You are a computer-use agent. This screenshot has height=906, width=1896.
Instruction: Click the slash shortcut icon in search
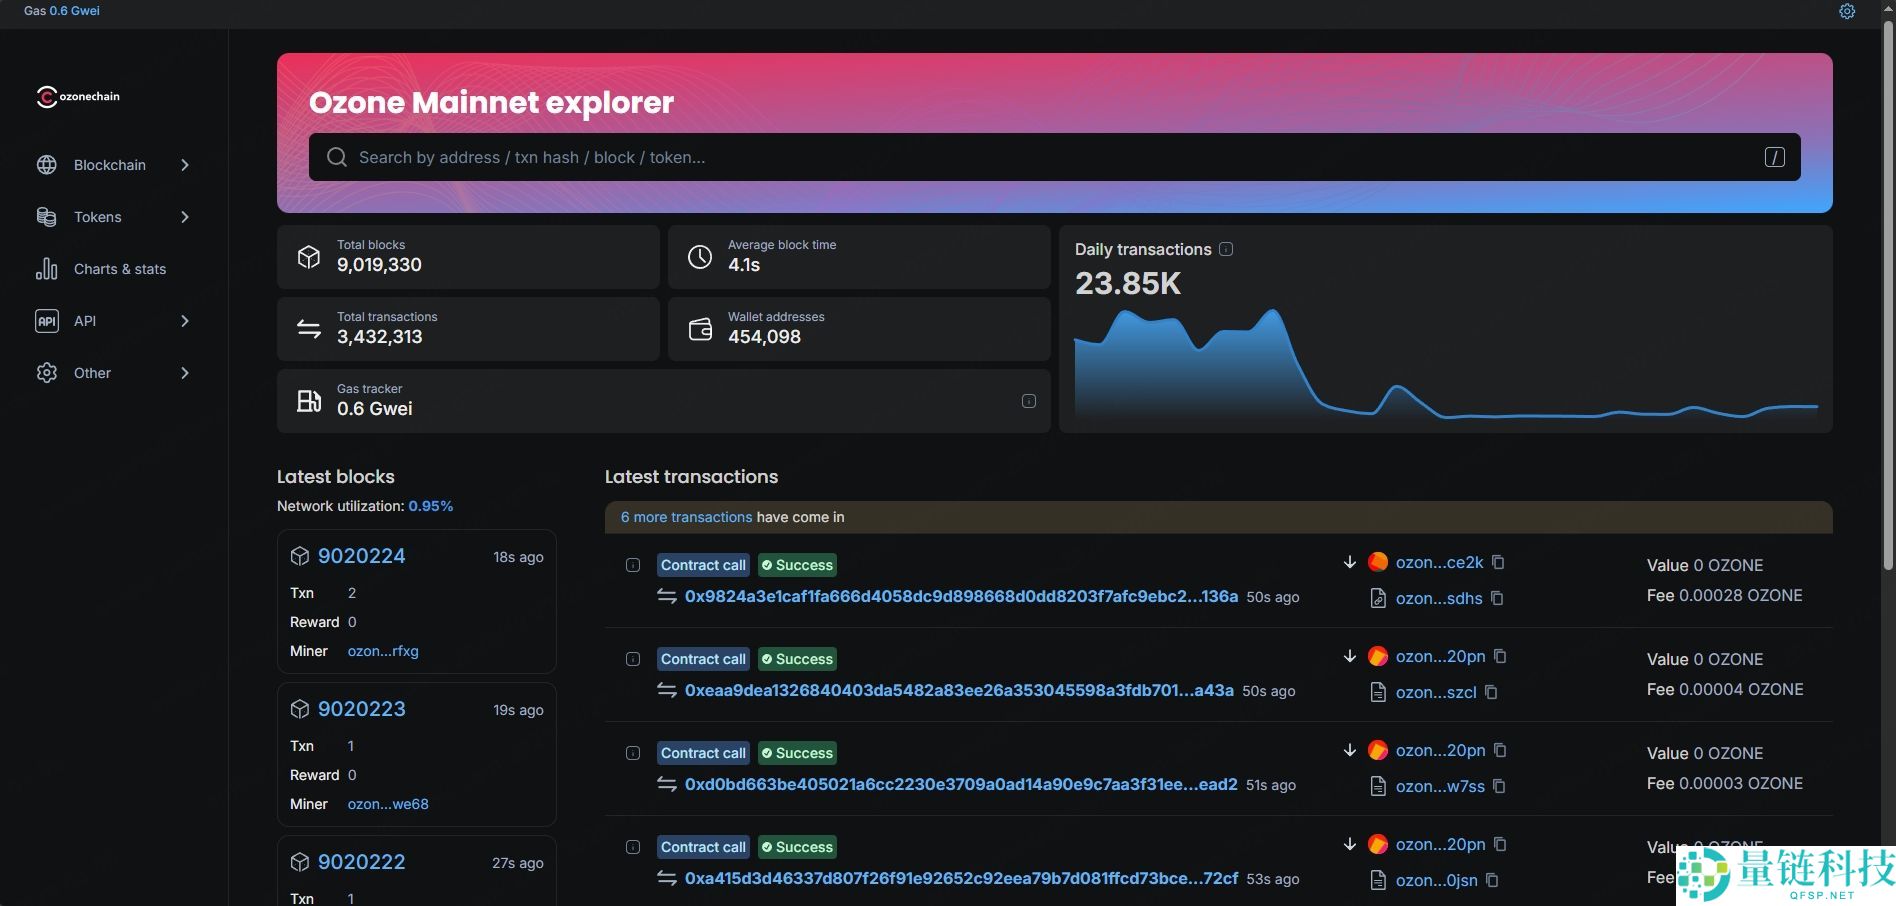[1774, 157]
